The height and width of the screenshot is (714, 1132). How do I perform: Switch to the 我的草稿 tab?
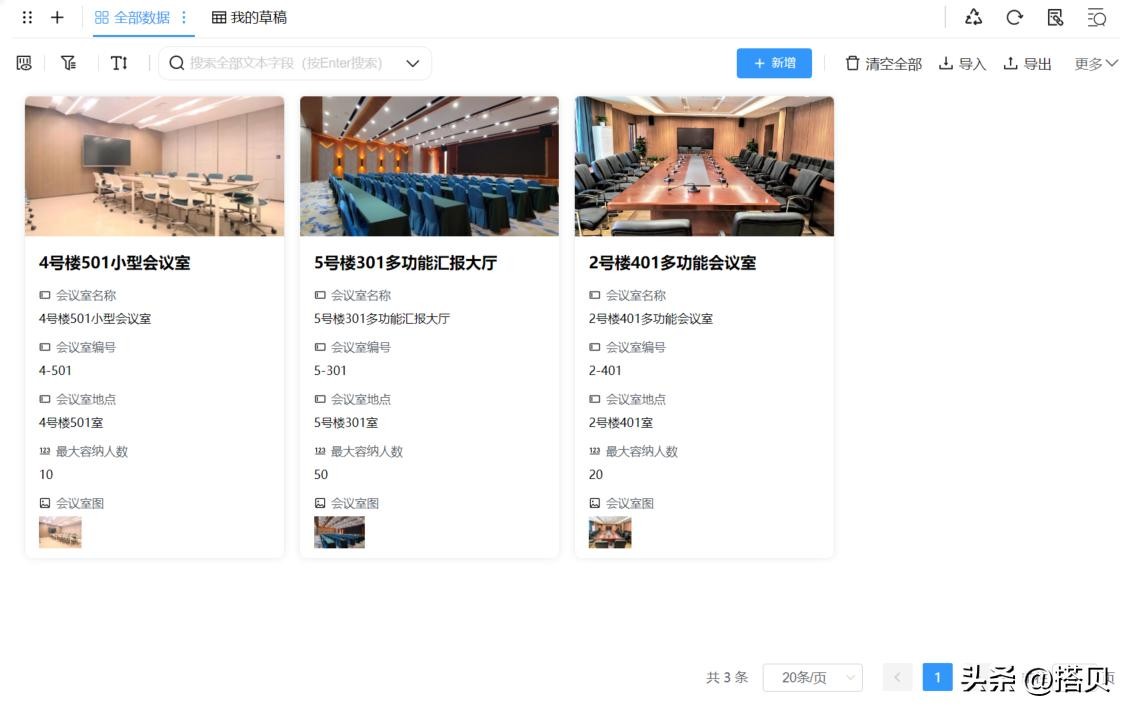click(x=250, y=17)
